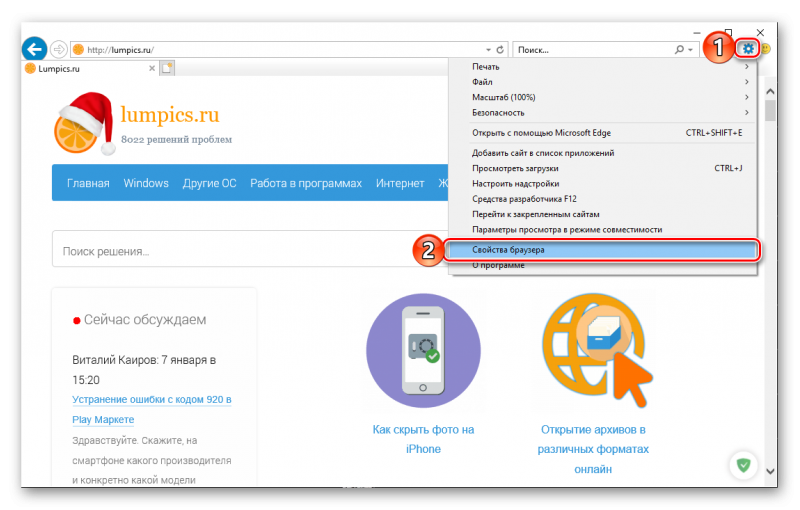Close the Lumpics.ru tab
The width and height of the screenshot is (800, 510).
coord(152,68)
